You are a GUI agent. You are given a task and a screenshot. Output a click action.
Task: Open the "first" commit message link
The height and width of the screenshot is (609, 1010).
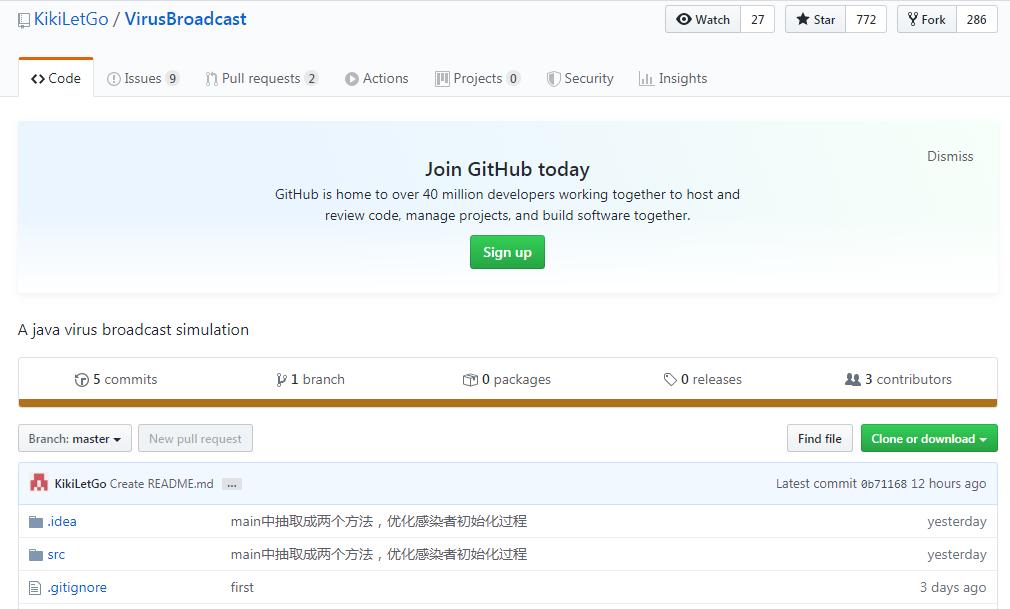[242, 587]
